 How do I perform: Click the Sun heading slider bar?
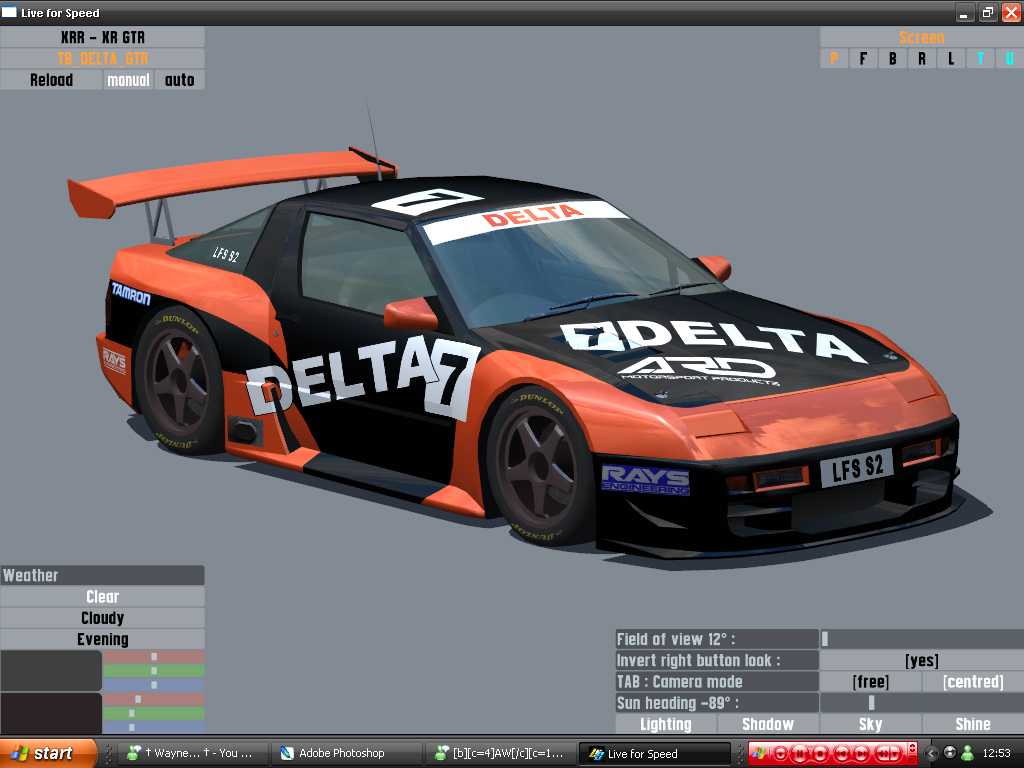click(x=921, y=703)
